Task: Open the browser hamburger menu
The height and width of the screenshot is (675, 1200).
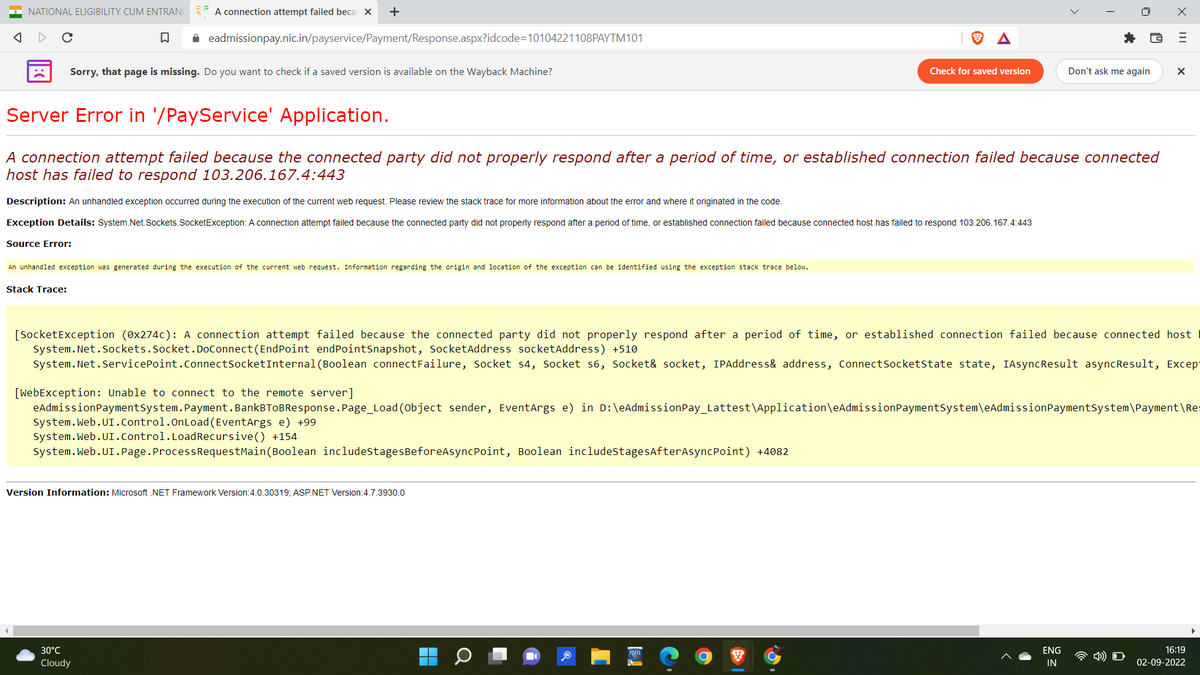Action: (x=1182, y=37)
